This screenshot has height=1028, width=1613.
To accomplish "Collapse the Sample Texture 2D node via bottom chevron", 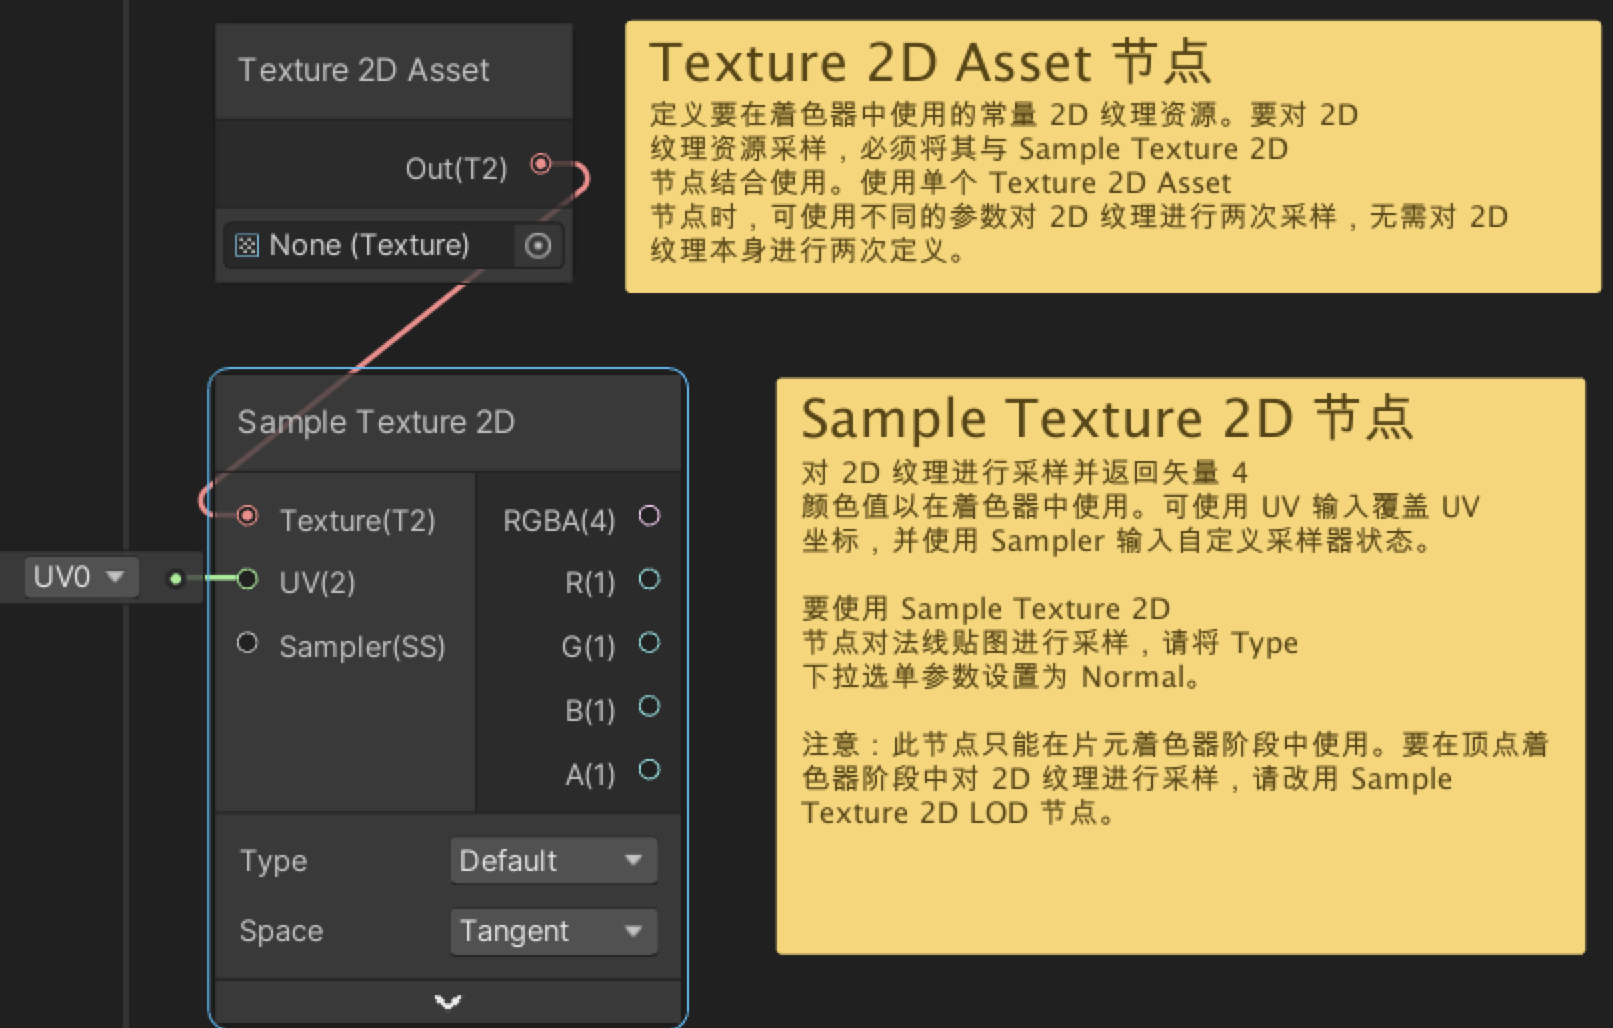I will tap(447, 1002).
